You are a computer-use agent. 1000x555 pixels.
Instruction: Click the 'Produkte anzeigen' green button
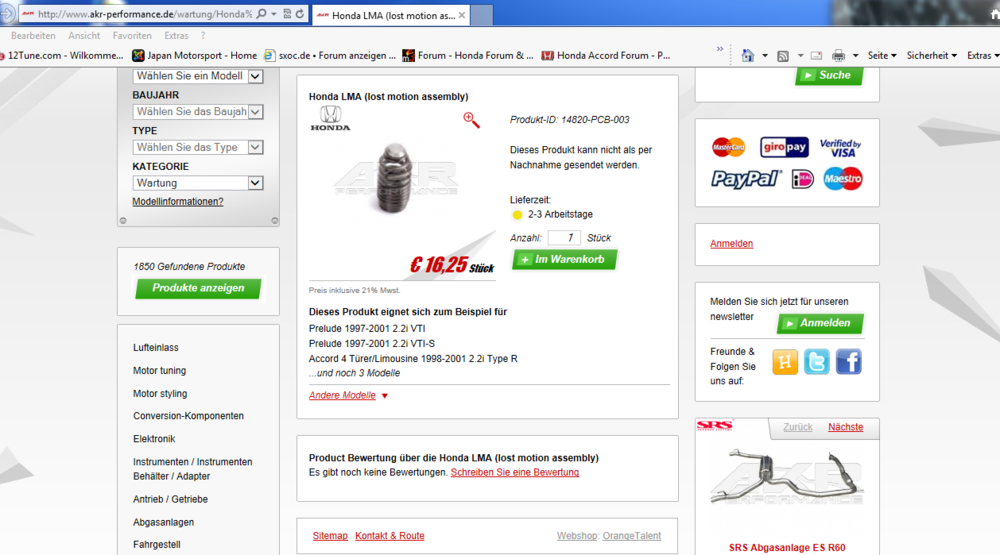pos(198,288)
